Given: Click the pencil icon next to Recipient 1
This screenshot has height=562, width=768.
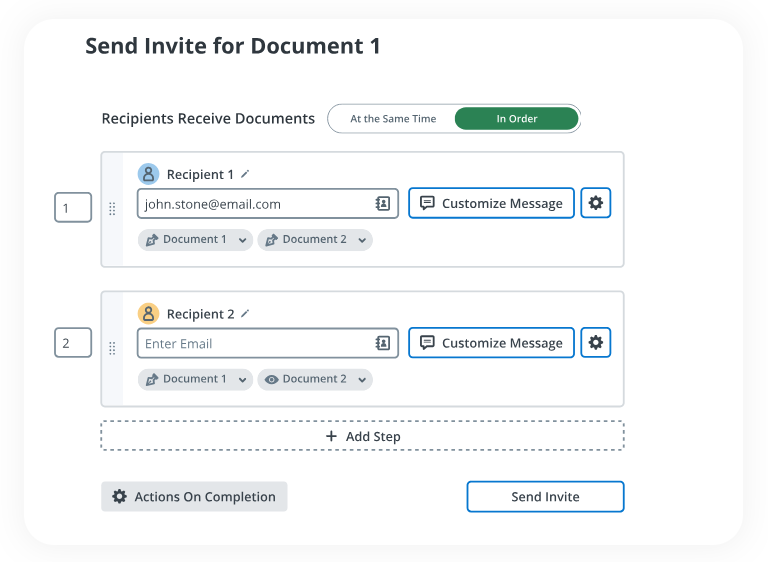Looking at the screenshot, I should pos(245,174).
